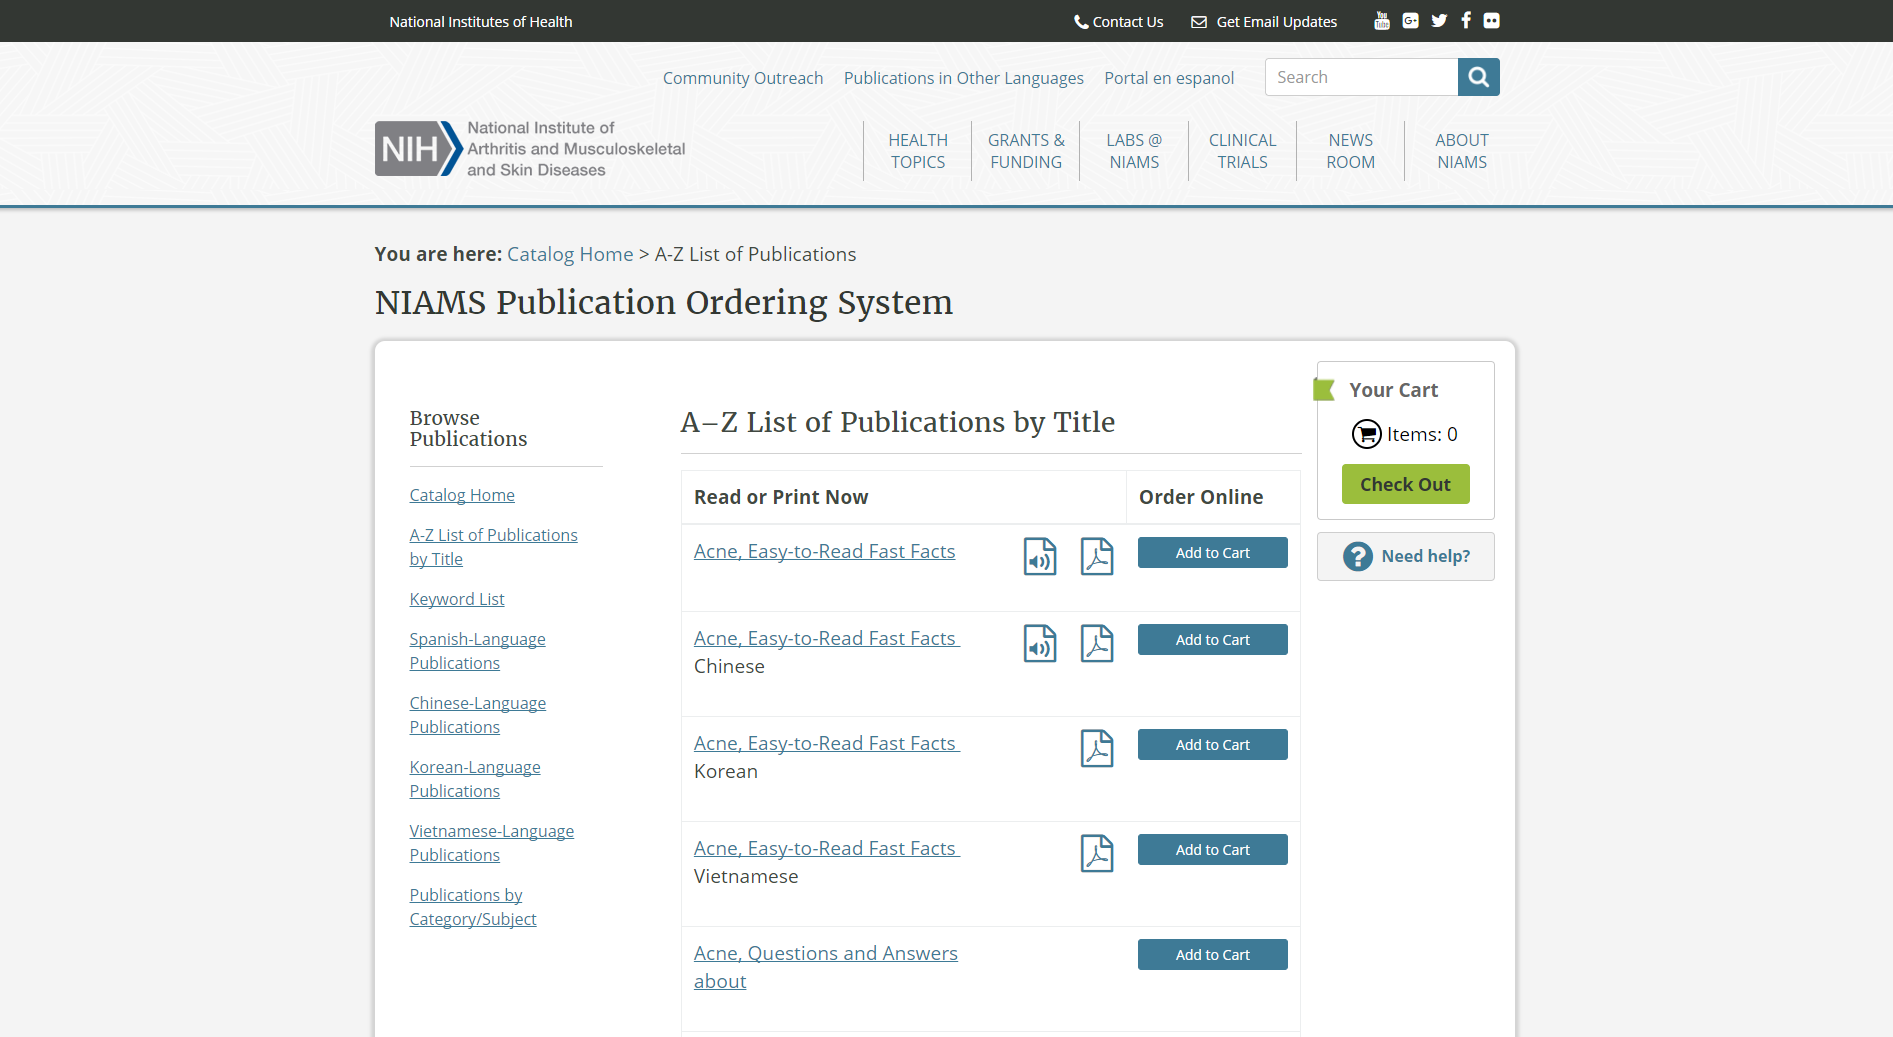Click 'Items: 0' cart text
This screenshot has height=1037, width=1893.
(x=1422, y=434)
